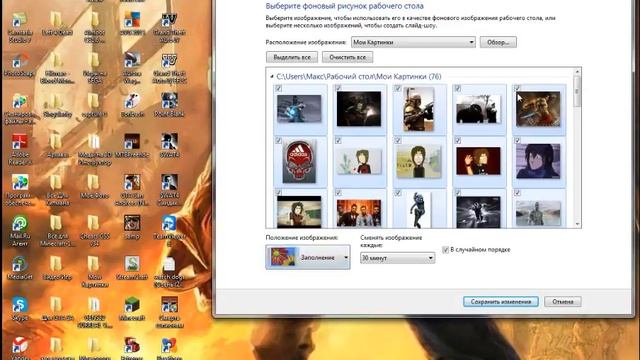
Task: Click the wallpaper list scrollbar thumb
Action: 577,92
